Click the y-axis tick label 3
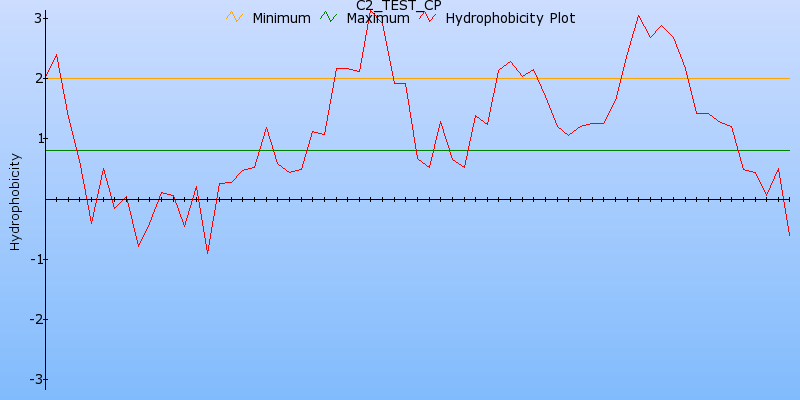The height and width of the screenshot is (400, 800). [x=37, y=18]
